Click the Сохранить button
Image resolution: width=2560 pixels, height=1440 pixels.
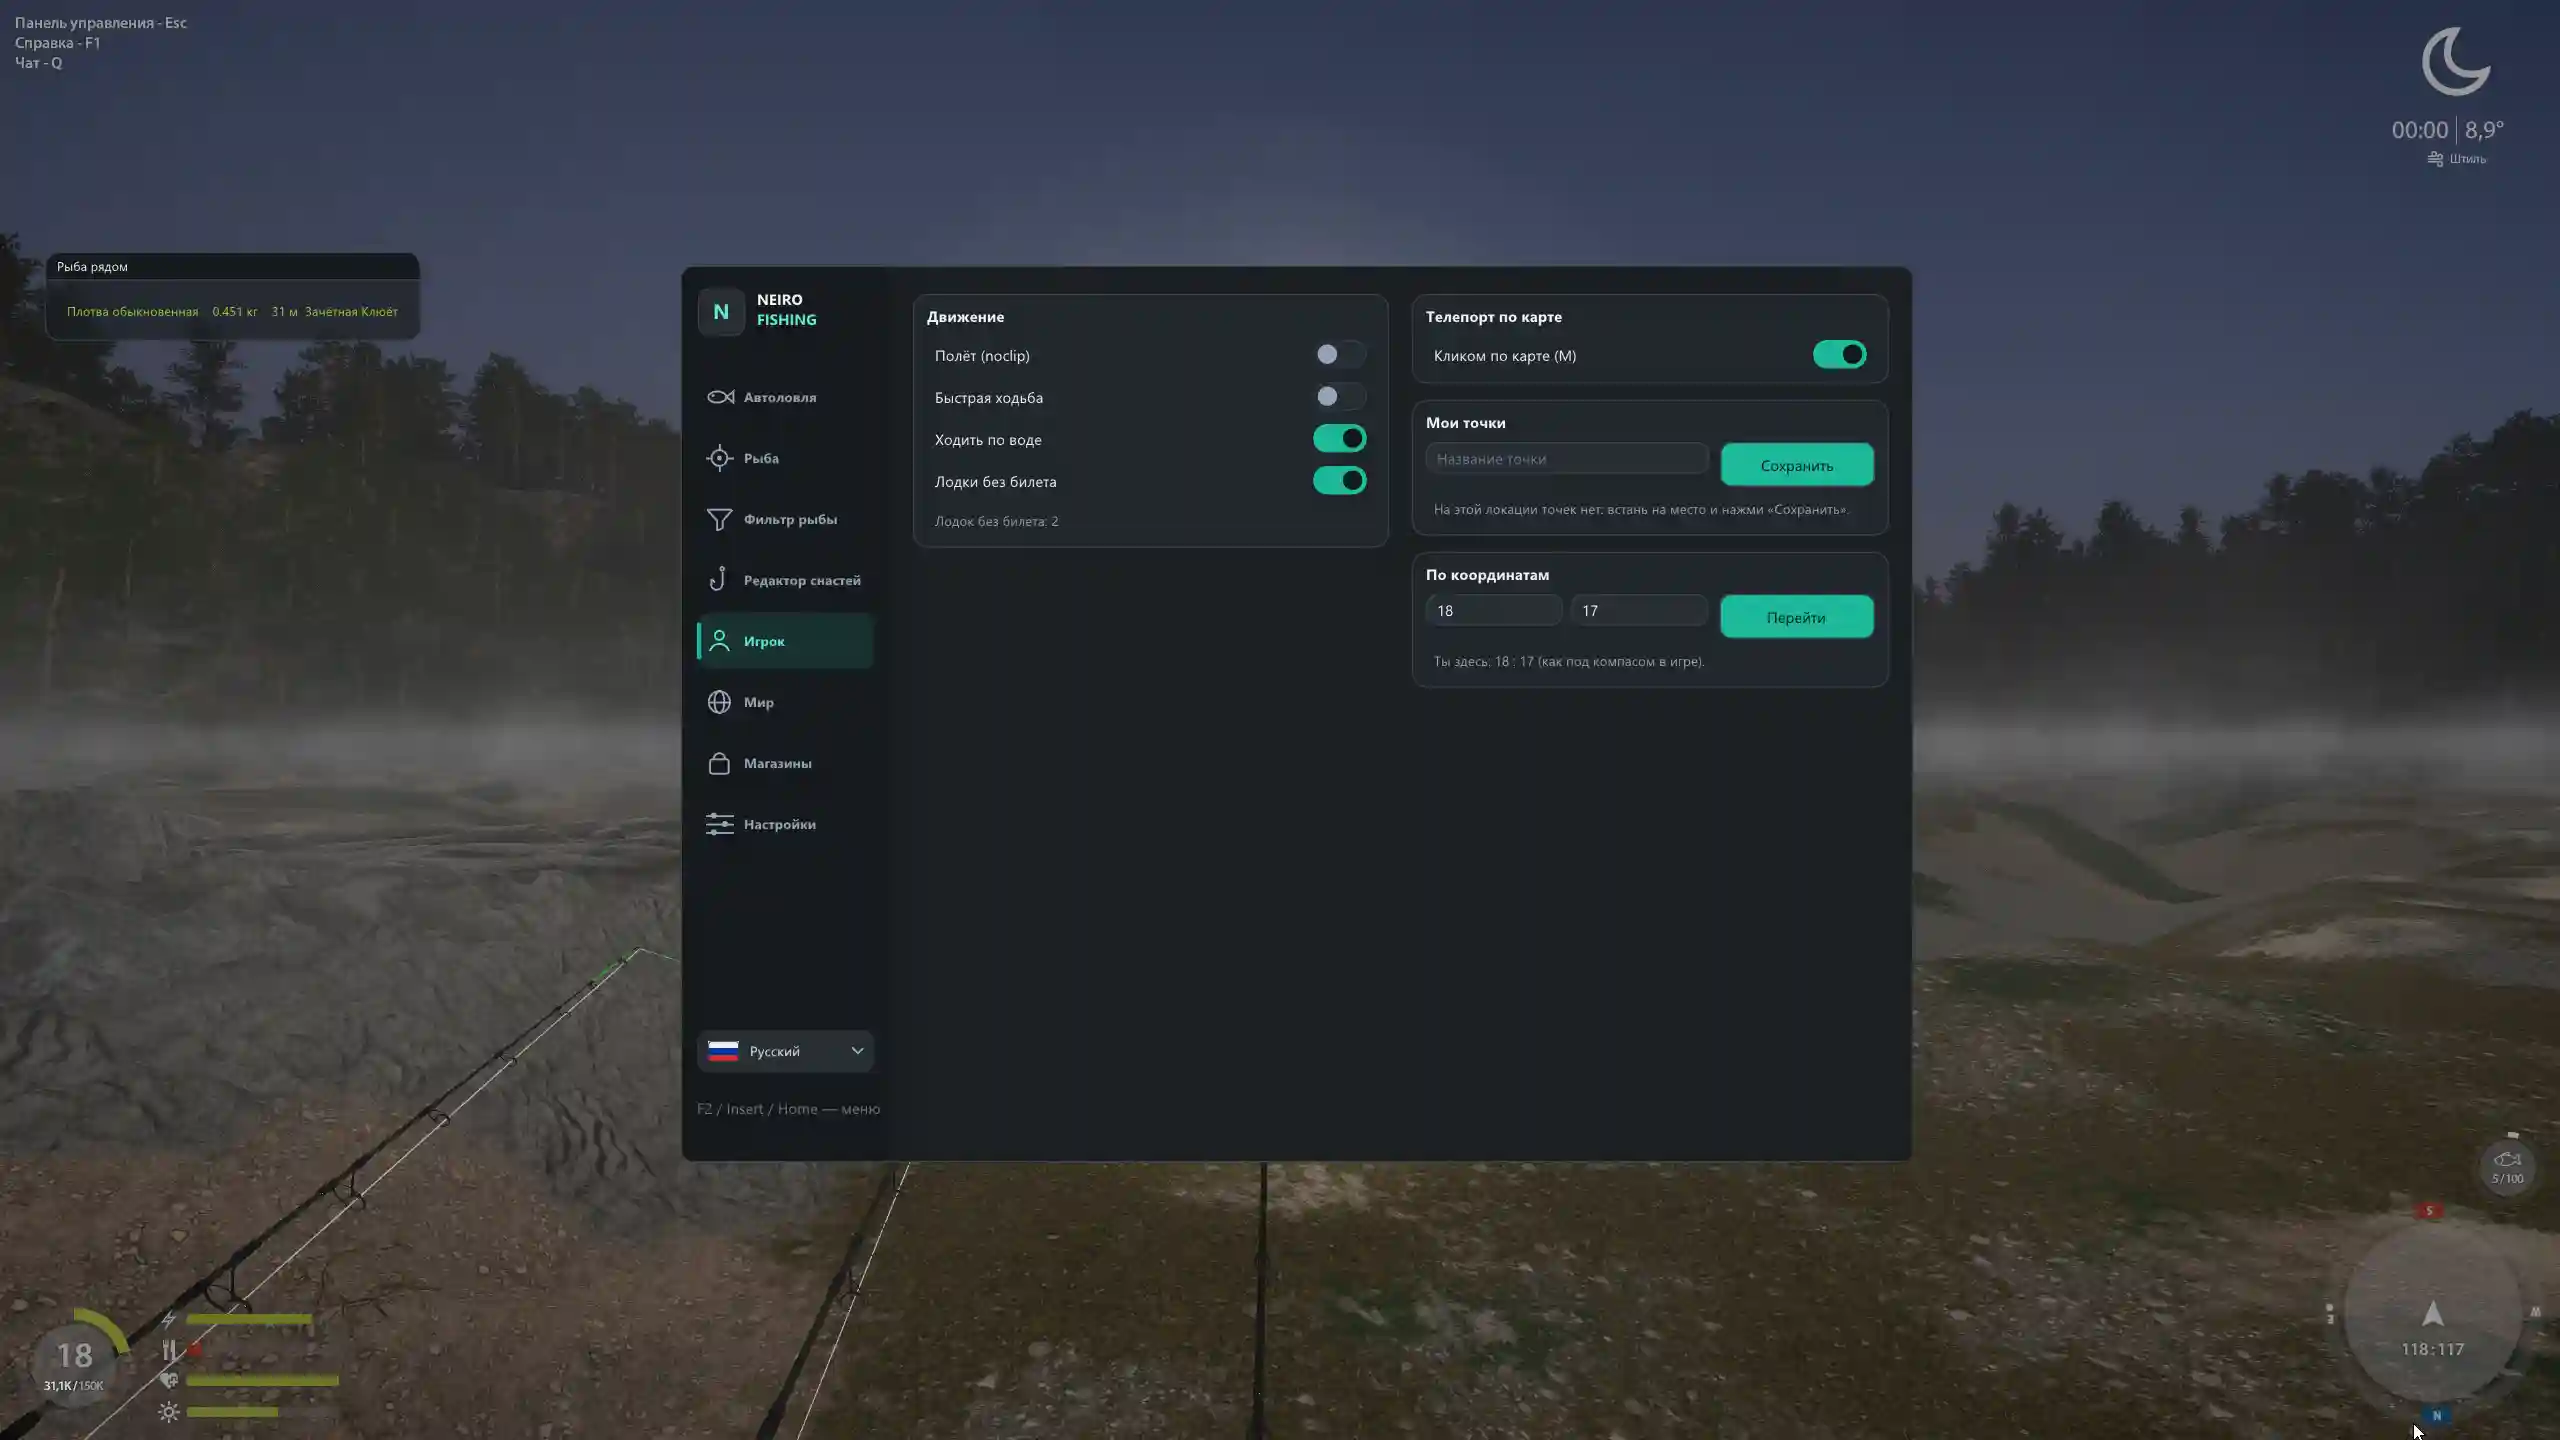1797,465
